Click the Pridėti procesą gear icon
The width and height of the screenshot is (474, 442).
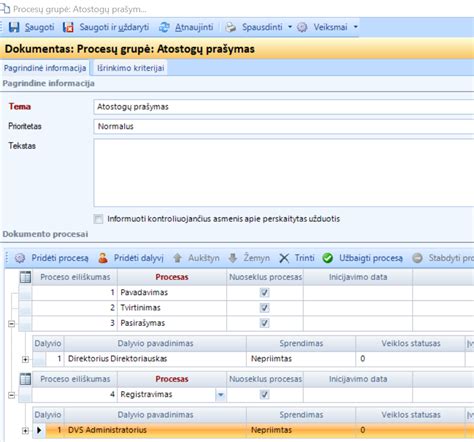(x=20, y=258)
